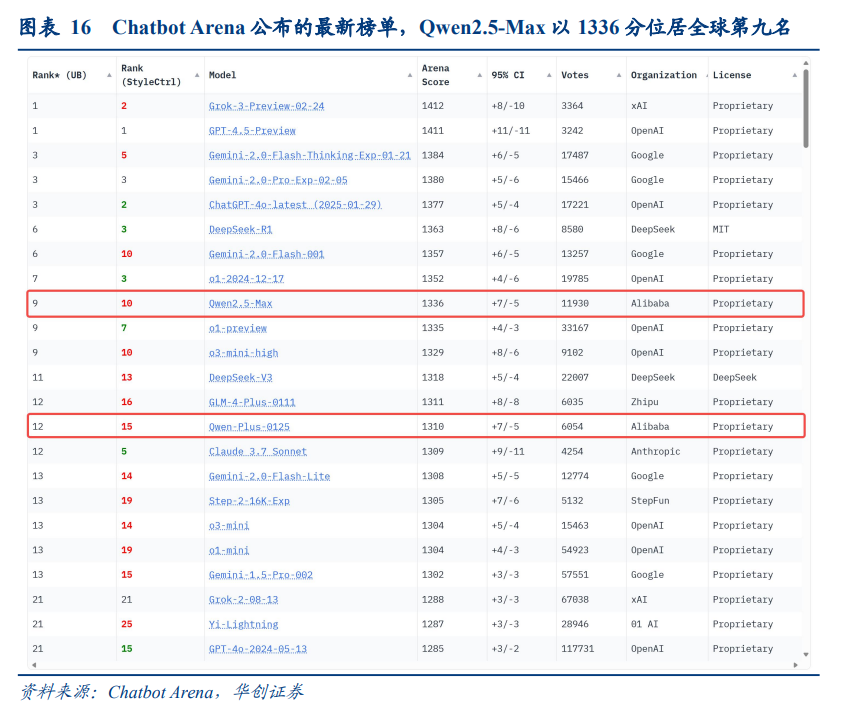Open the Qwen-Plus-0125 model link
Viewport: 855px width, 712px height.
(249, 427)
